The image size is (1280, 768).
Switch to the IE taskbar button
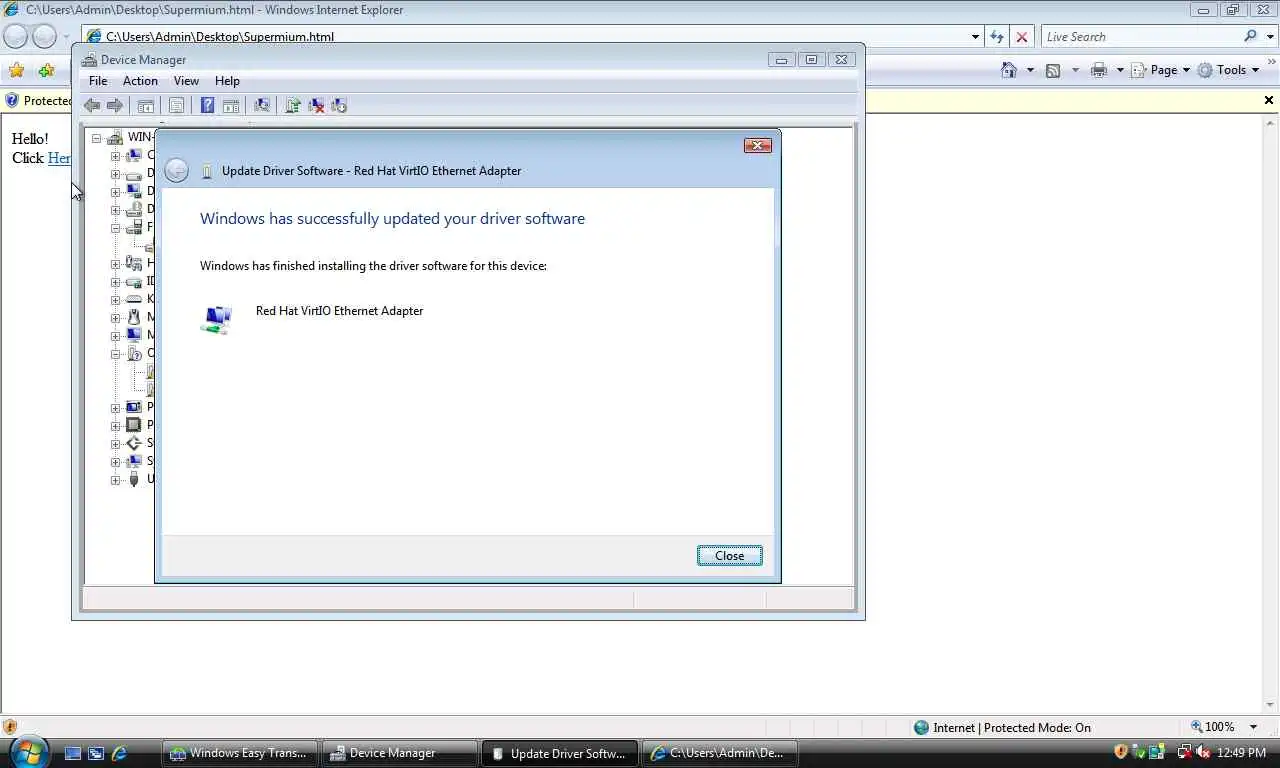tap(721, 753)
